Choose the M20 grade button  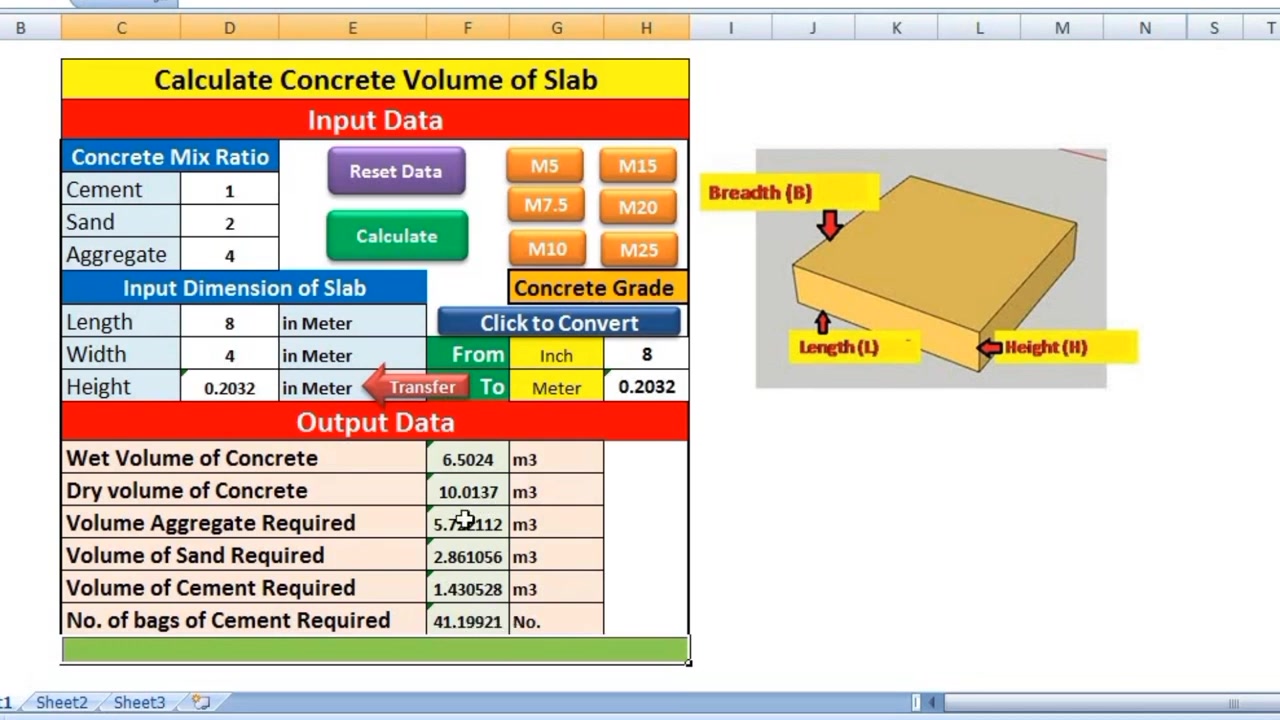[x=638, y=207]
